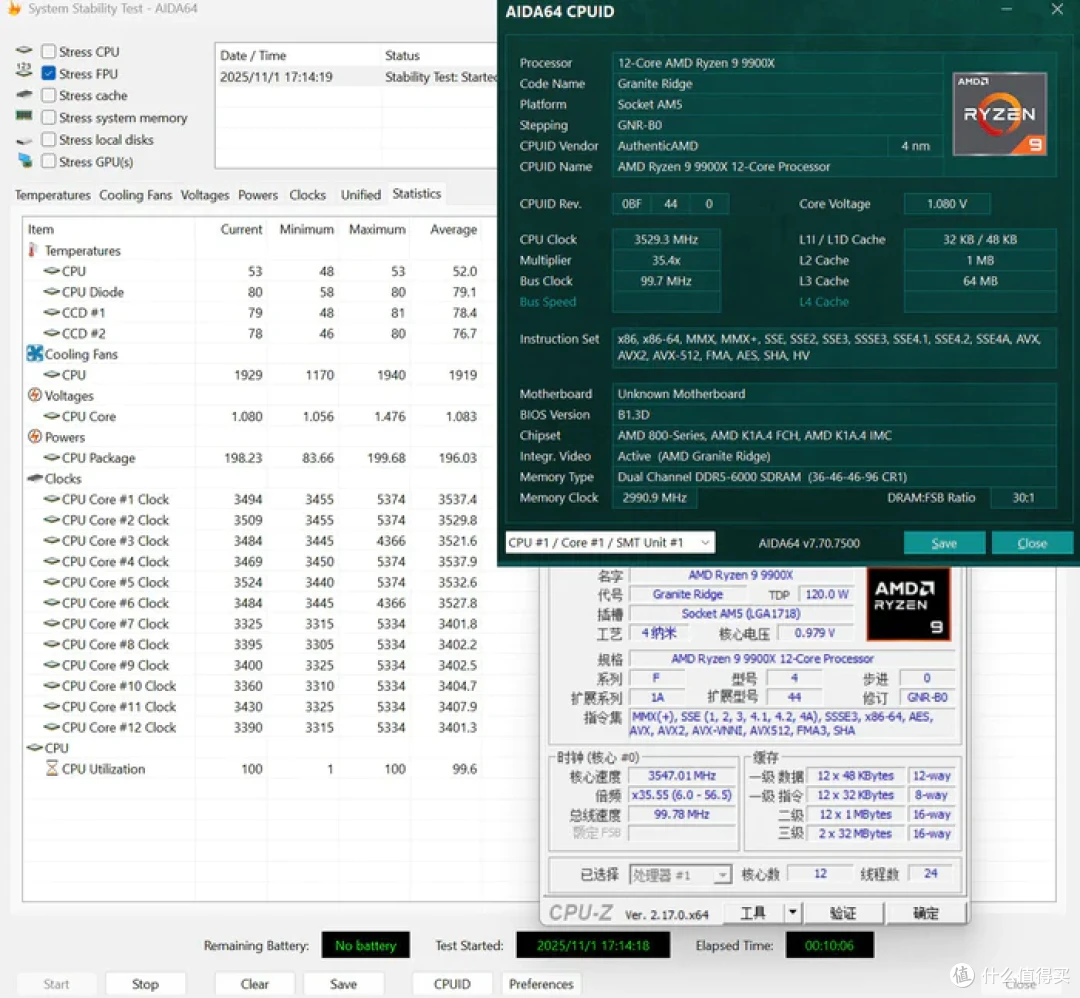The width and height of the screenshot is (1080, 998).
Task: Click the Average column header
Action: point(453,229)
